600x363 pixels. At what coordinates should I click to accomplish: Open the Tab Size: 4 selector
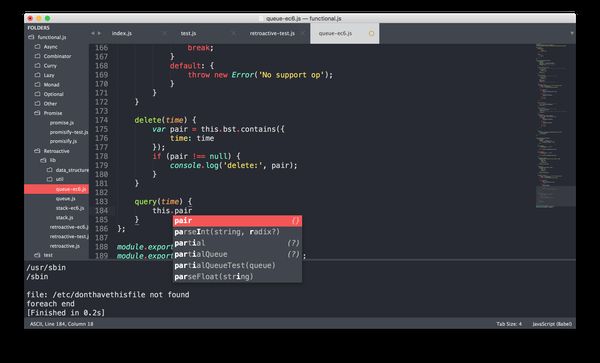[509, 324]
